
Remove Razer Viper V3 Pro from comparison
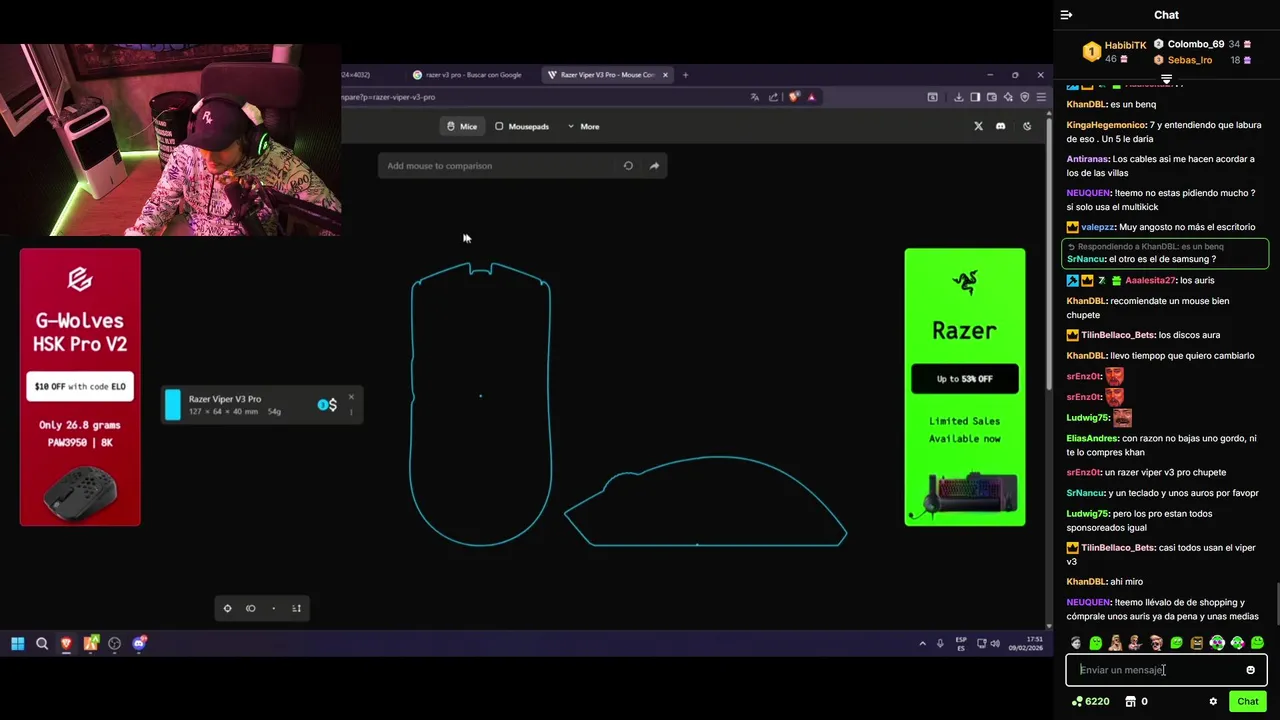point(351,397)
